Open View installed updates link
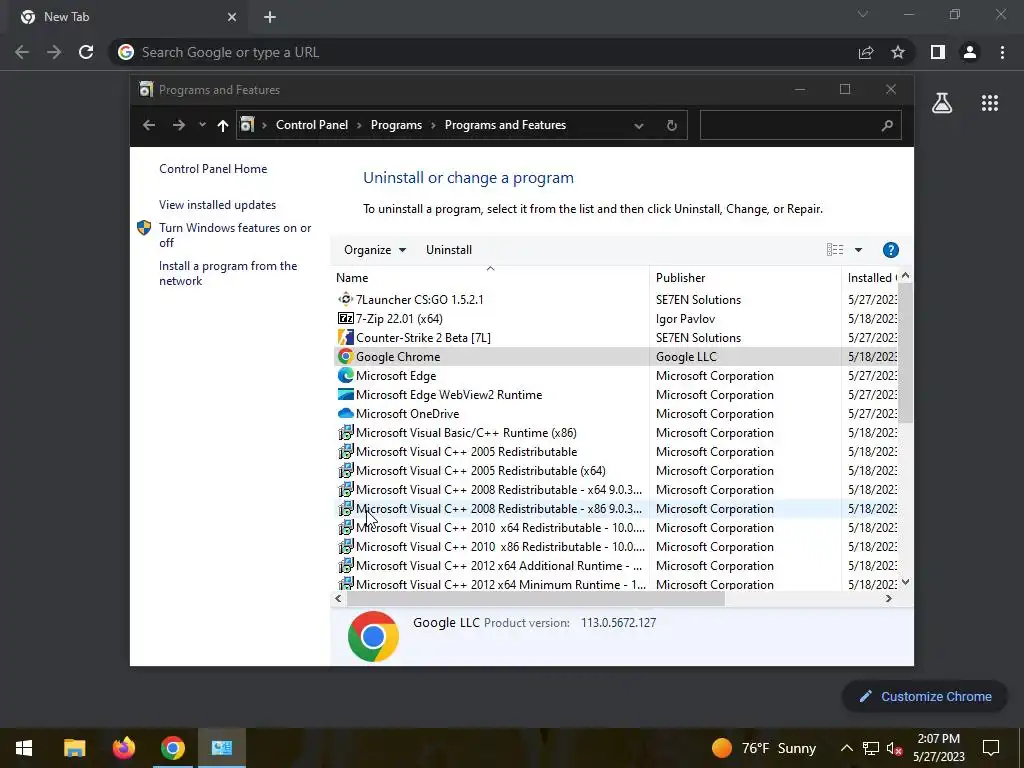 click(217, 204)
